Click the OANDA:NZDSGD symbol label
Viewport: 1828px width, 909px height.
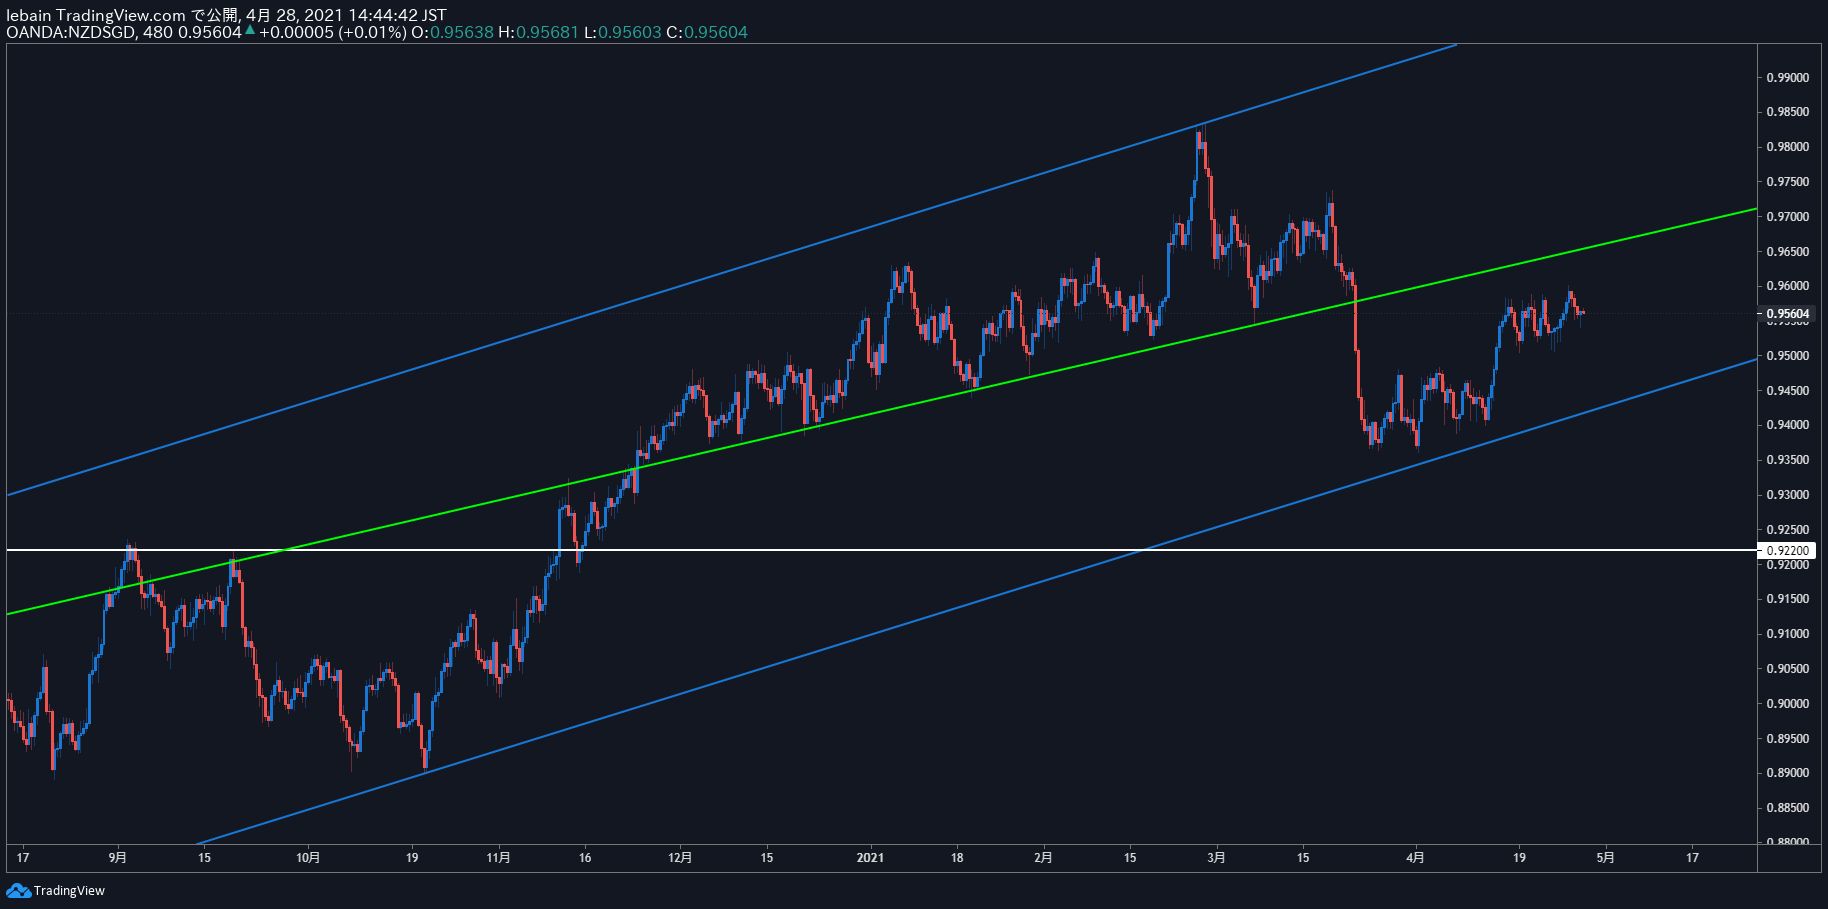point(72,32)
